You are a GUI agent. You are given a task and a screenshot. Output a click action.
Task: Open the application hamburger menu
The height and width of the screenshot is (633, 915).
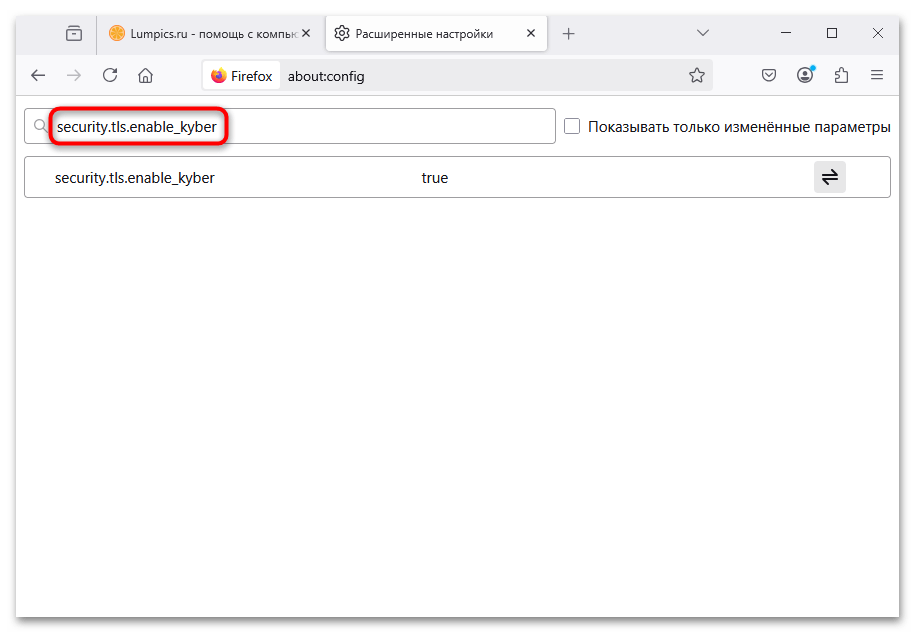tap(877, 75)
